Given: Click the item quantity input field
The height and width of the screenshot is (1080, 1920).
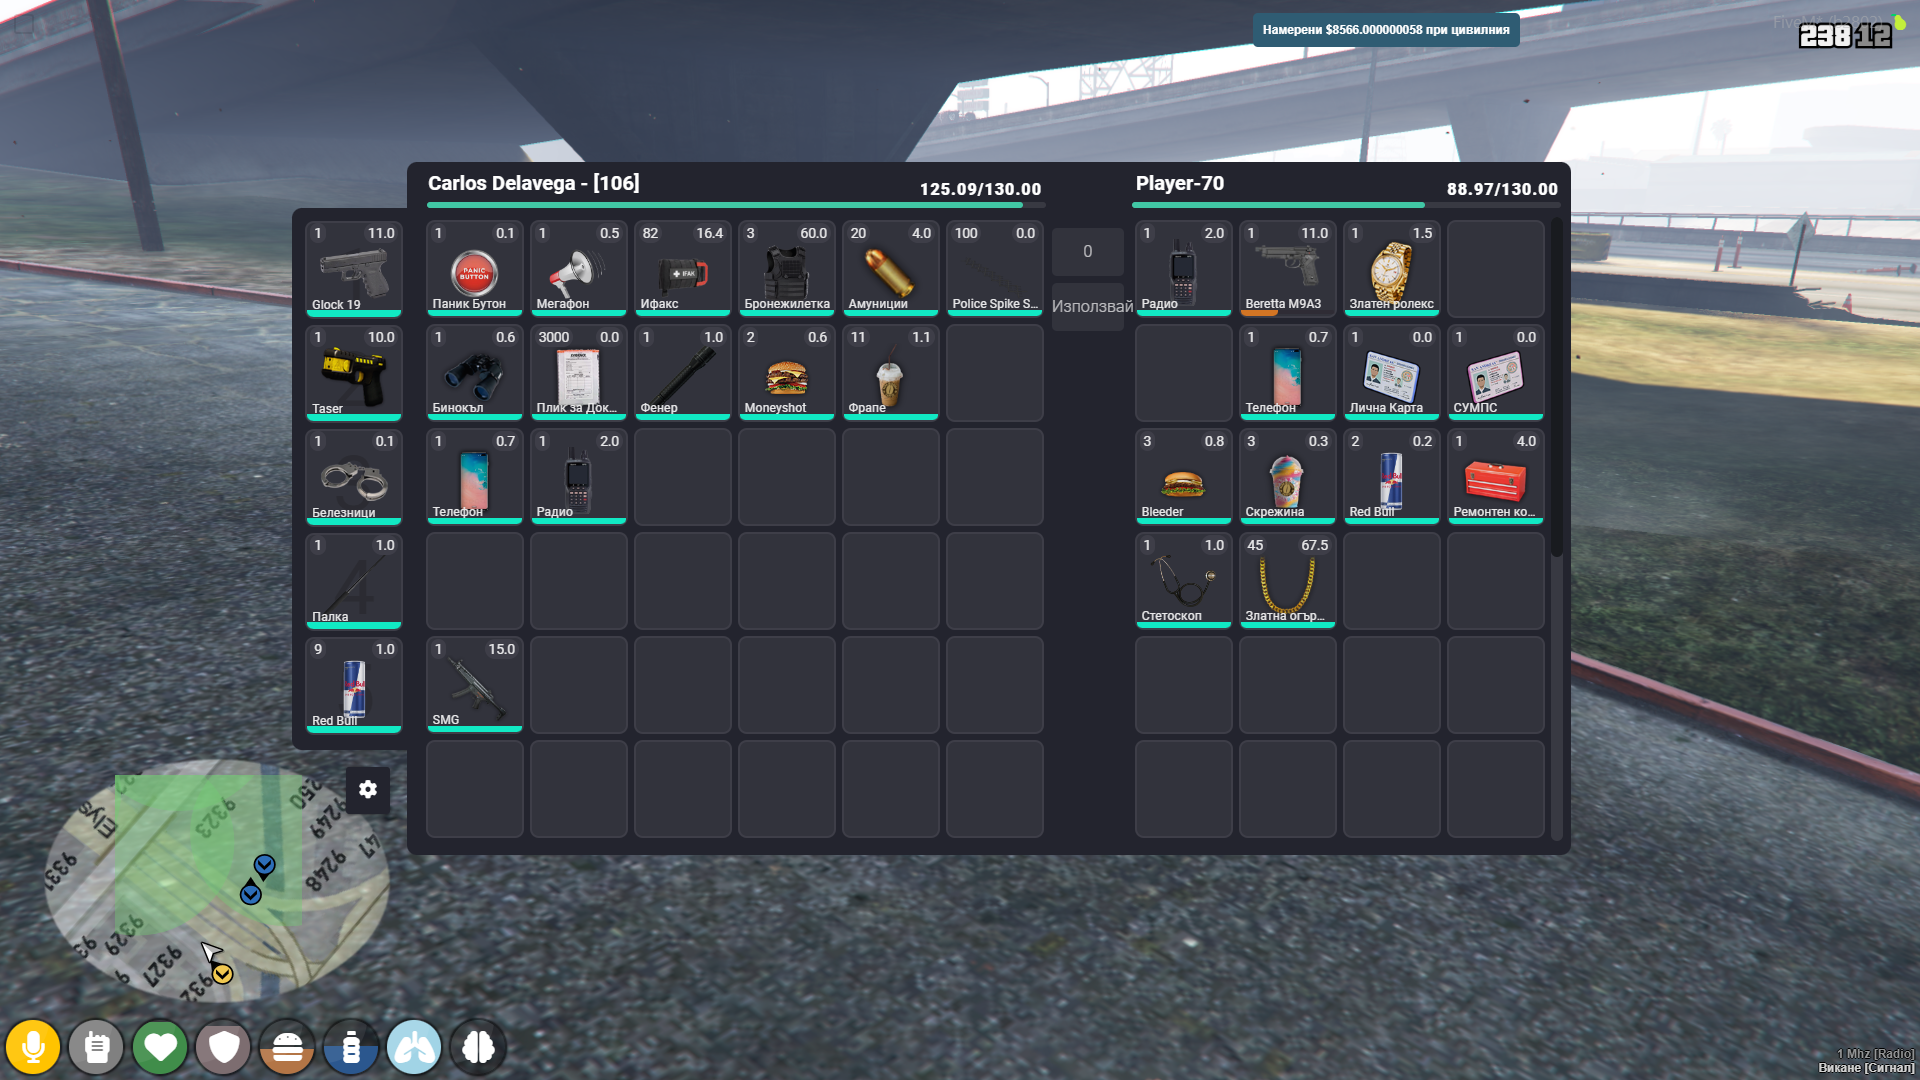Looking at the screenshot, I should (x=1087, y=252).
